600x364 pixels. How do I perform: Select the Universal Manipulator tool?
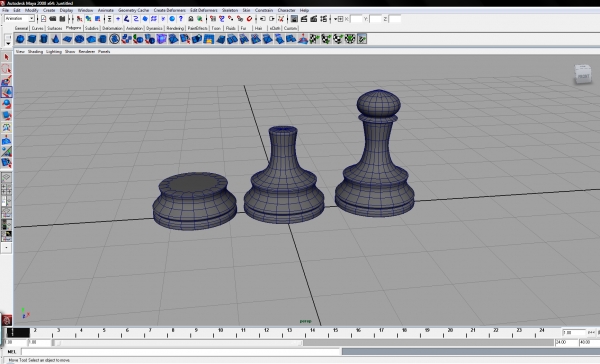(x=7, y=127)
